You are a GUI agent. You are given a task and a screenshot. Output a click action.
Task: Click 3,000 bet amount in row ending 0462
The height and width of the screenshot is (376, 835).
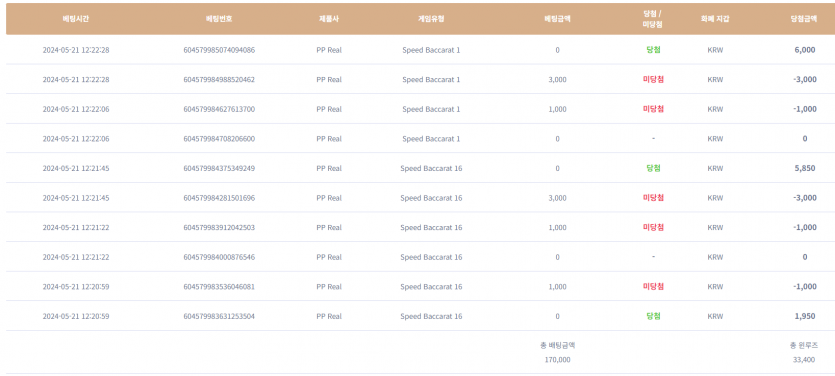tap(558, 80)
